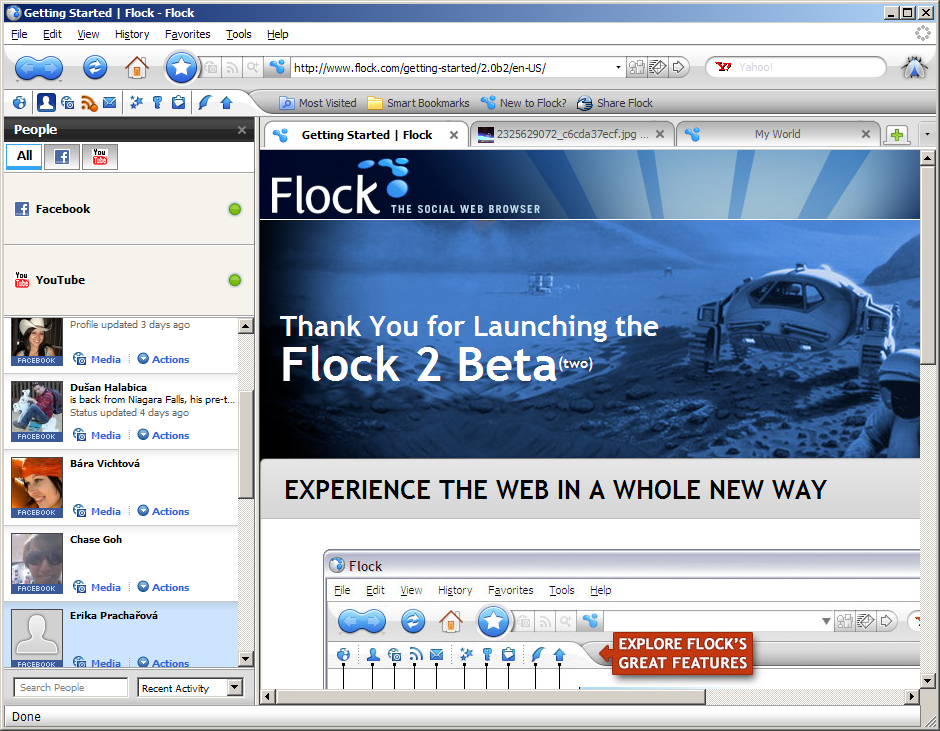Viewport: 940px width, 731px height.
Task: Click Media link for Chase Goh
Action: (97, 587)
